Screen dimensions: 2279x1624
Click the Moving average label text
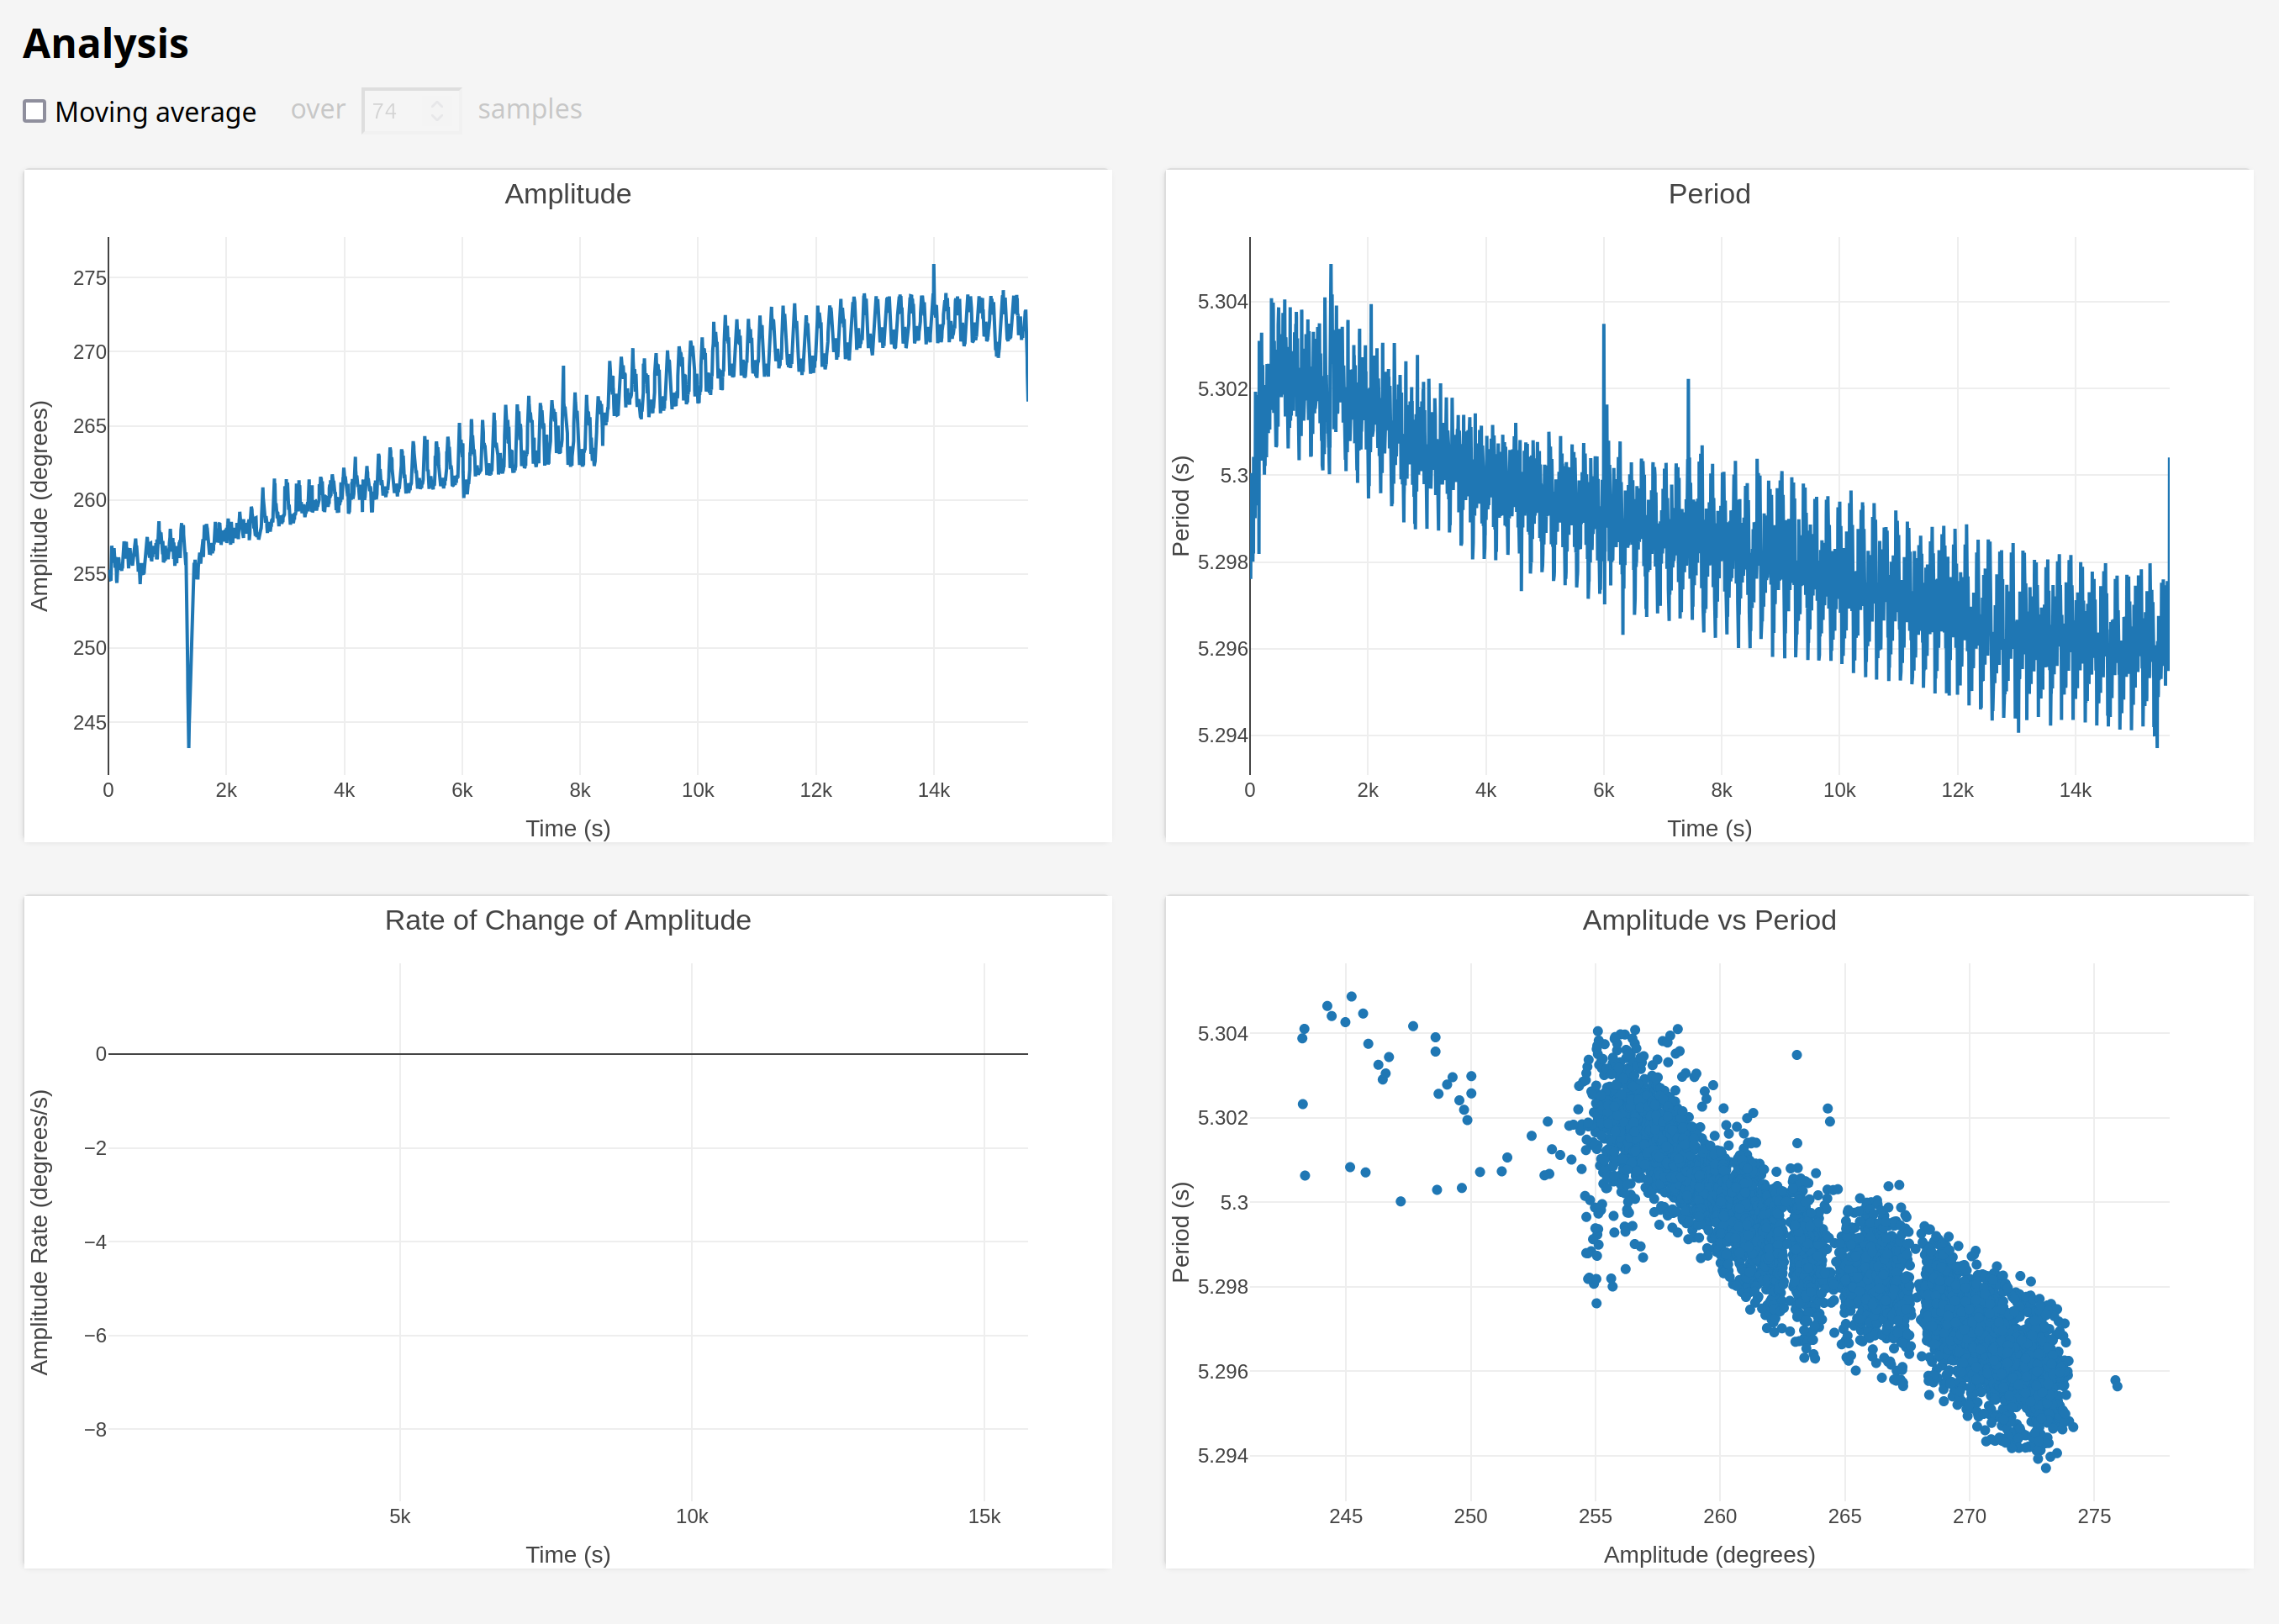[155, 112]
